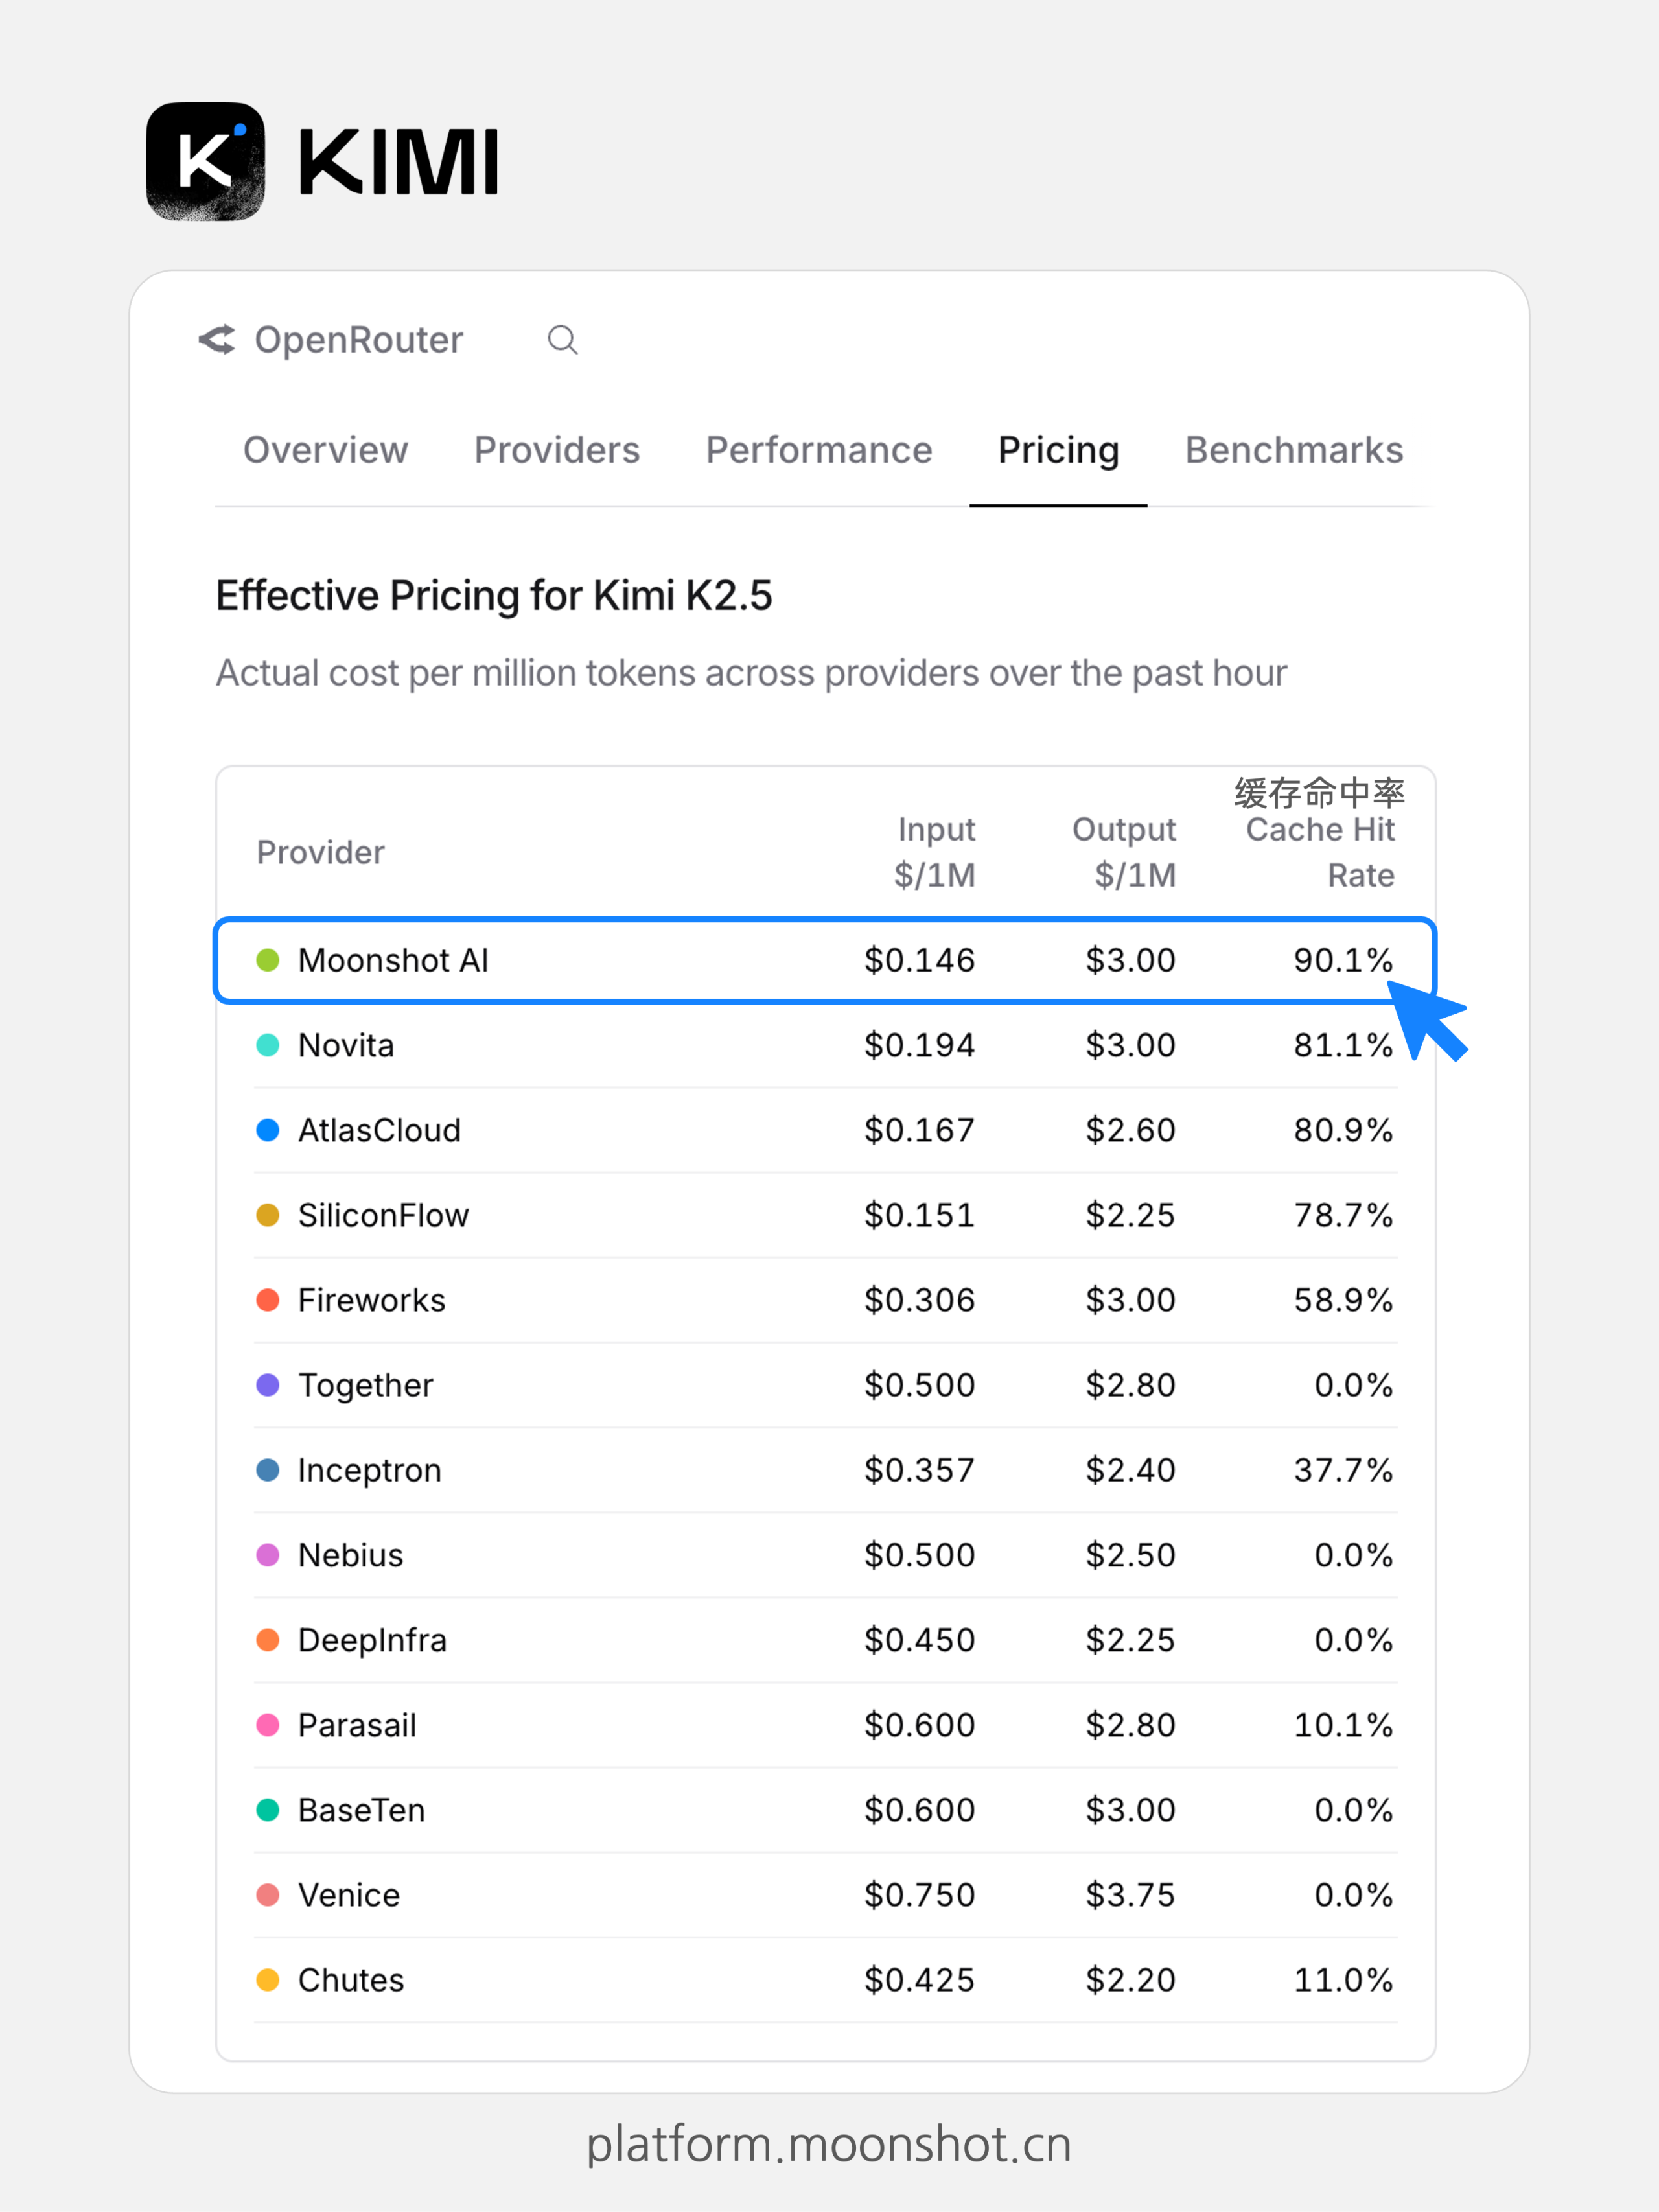1659x2212 pixels.
Task: Click the pink Parasail provider dot
Action: pos(269,1724)
